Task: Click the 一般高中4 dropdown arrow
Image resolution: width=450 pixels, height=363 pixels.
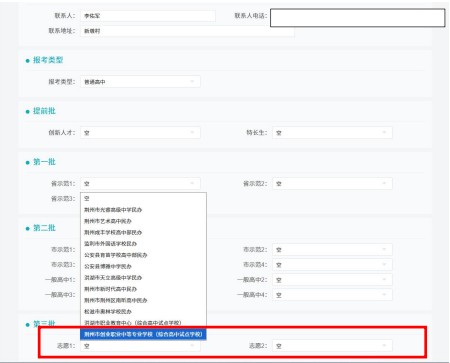Action: 384,295
